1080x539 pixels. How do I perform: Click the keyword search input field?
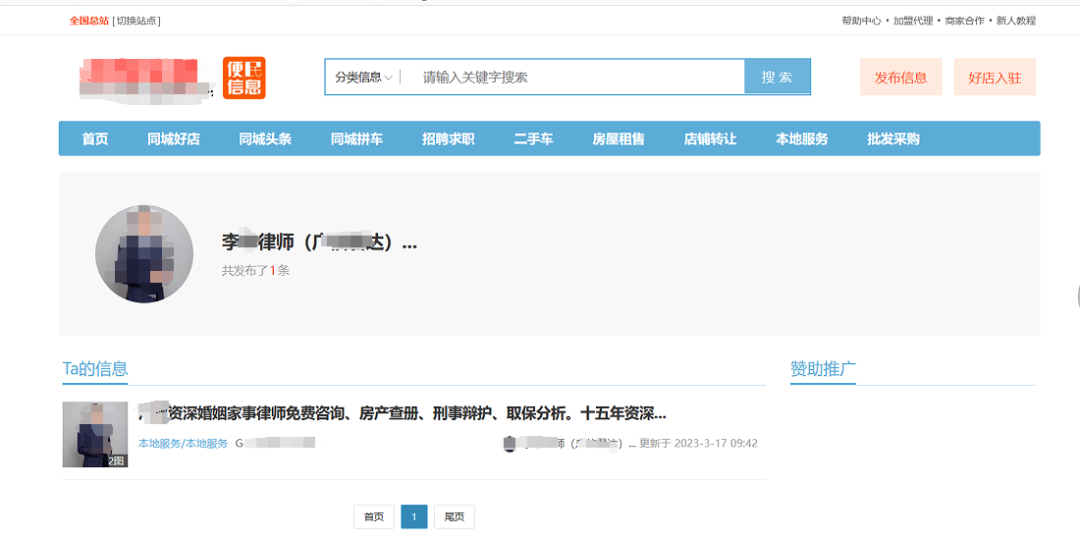tap(575, 77)
